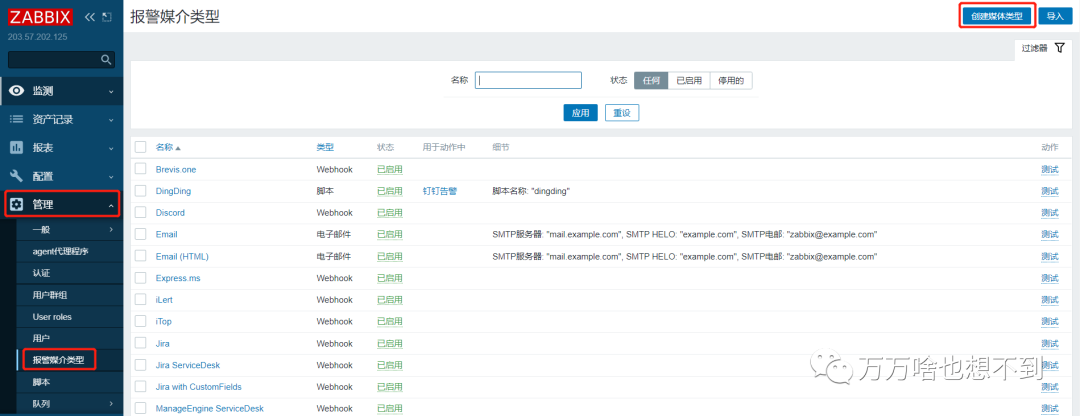Click the server address 203.57.202.125

[37, 37]
